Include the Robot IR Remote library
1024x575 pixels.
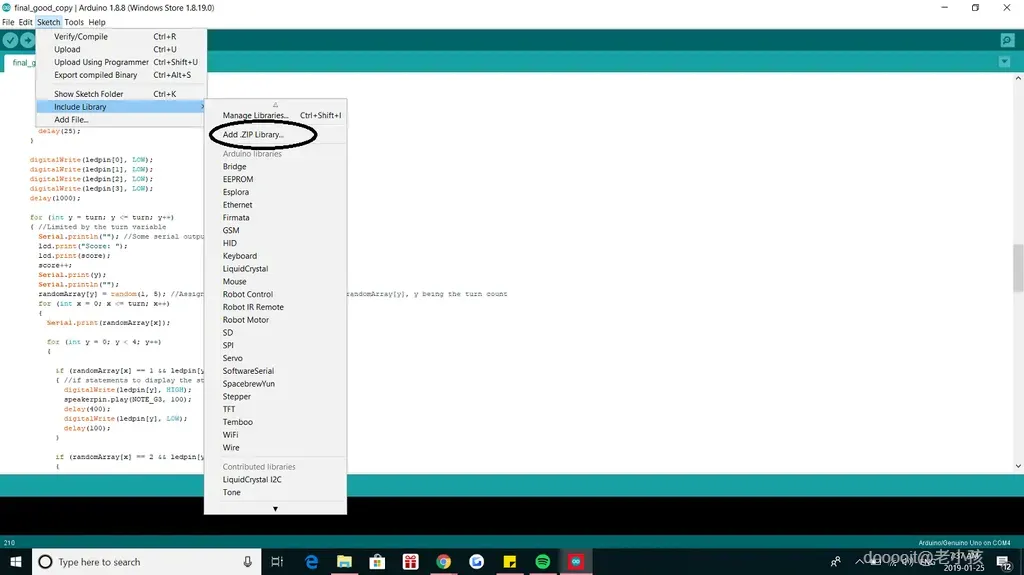click(x=275, y=307)
